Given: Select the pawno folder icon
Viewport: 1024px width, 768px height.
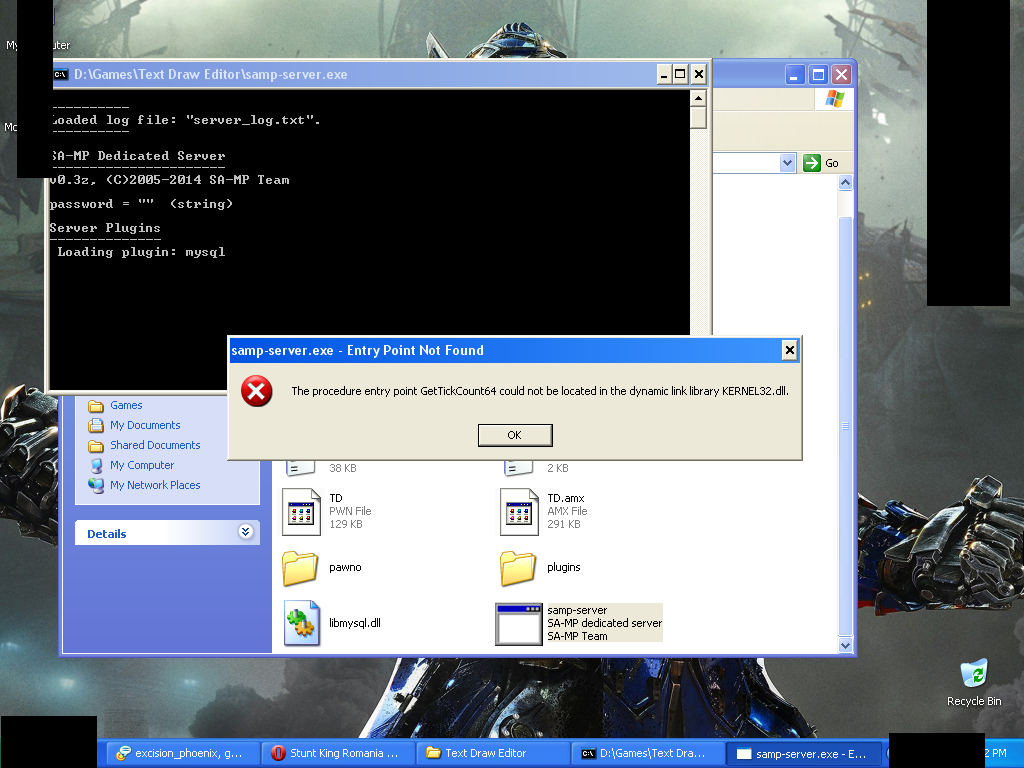Looking at the screenshot, I should [300, 568].
